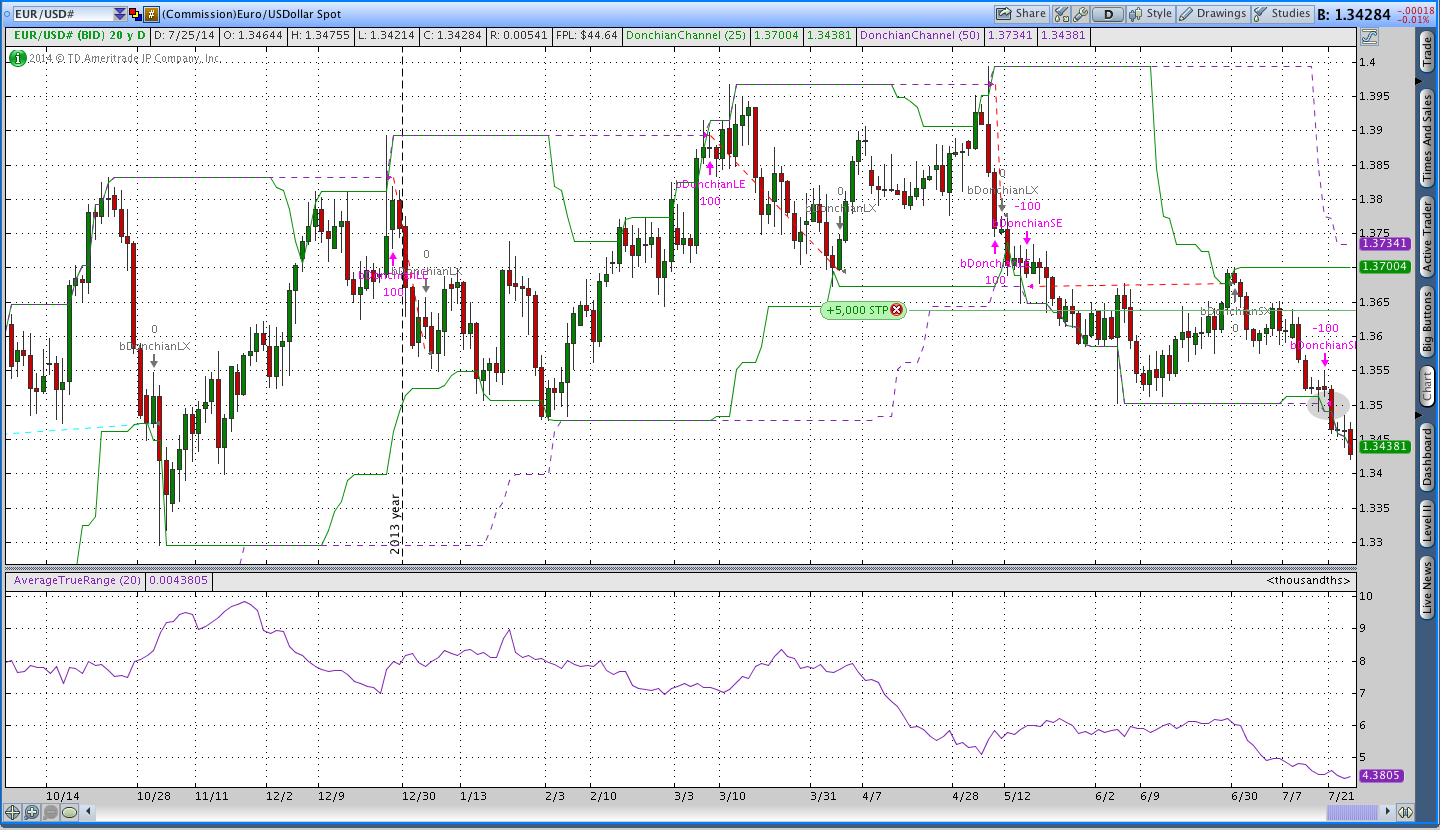
Task: Click the EUR/USD# (BID) 20 y D label
Action: (79, 35)
